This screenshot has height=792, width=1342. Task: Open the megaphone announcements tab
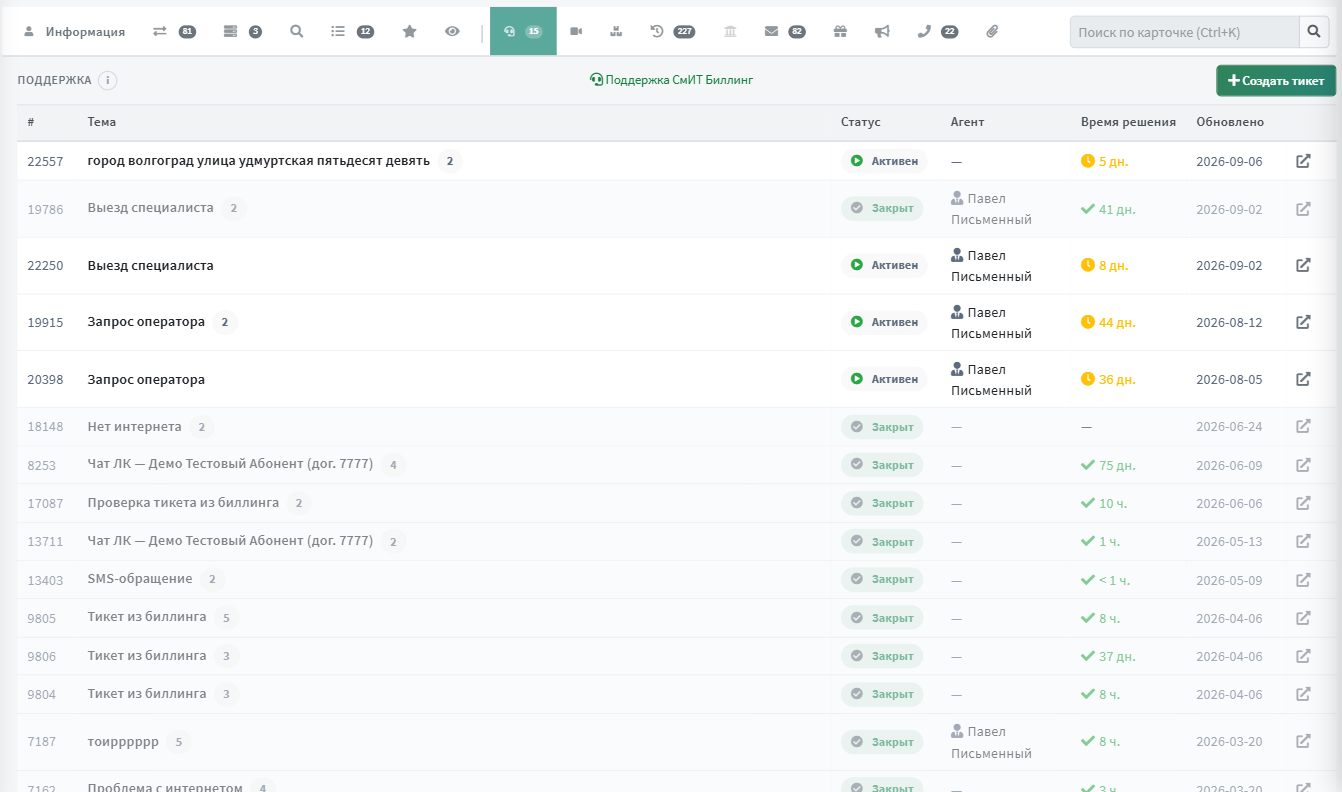coord(882,31)
